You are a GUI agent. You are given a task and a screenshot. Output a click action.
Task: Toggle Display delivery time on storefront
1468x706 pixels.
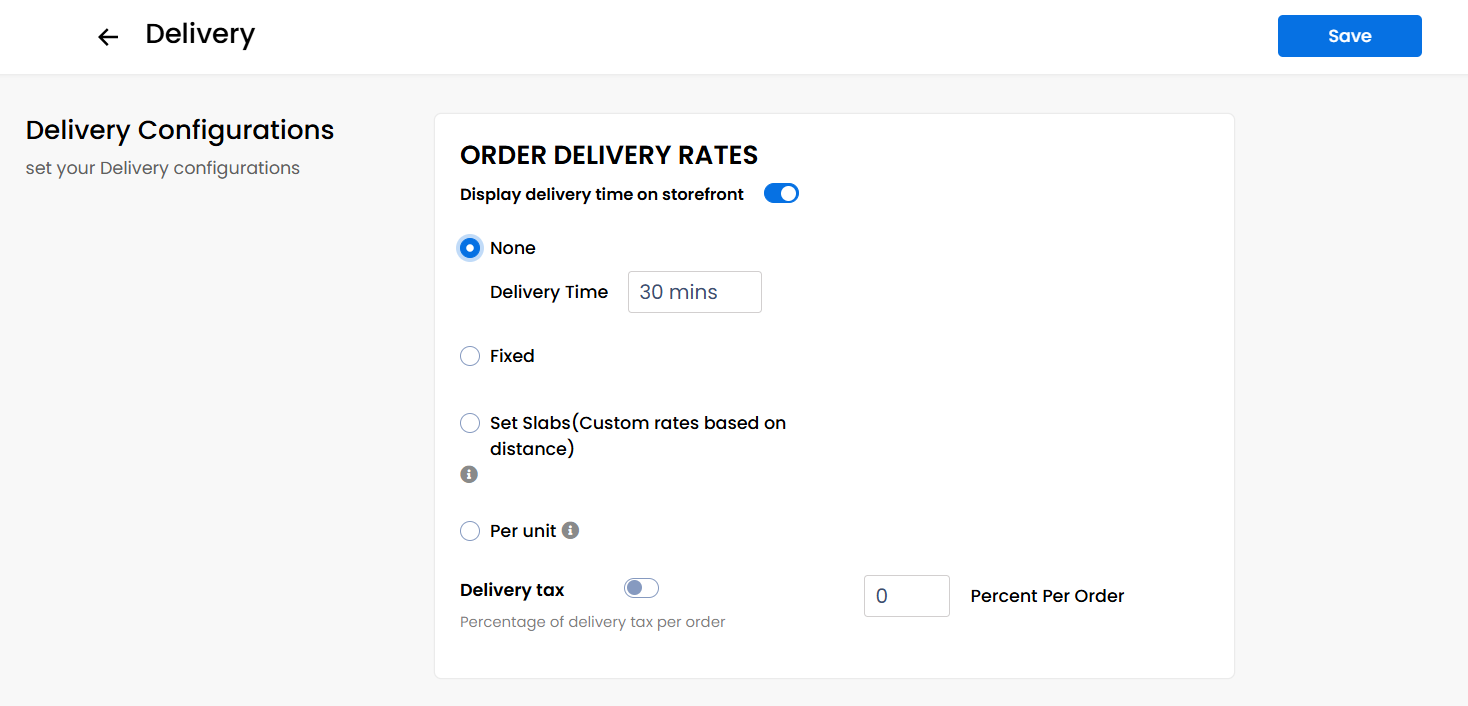coord(781,193)
